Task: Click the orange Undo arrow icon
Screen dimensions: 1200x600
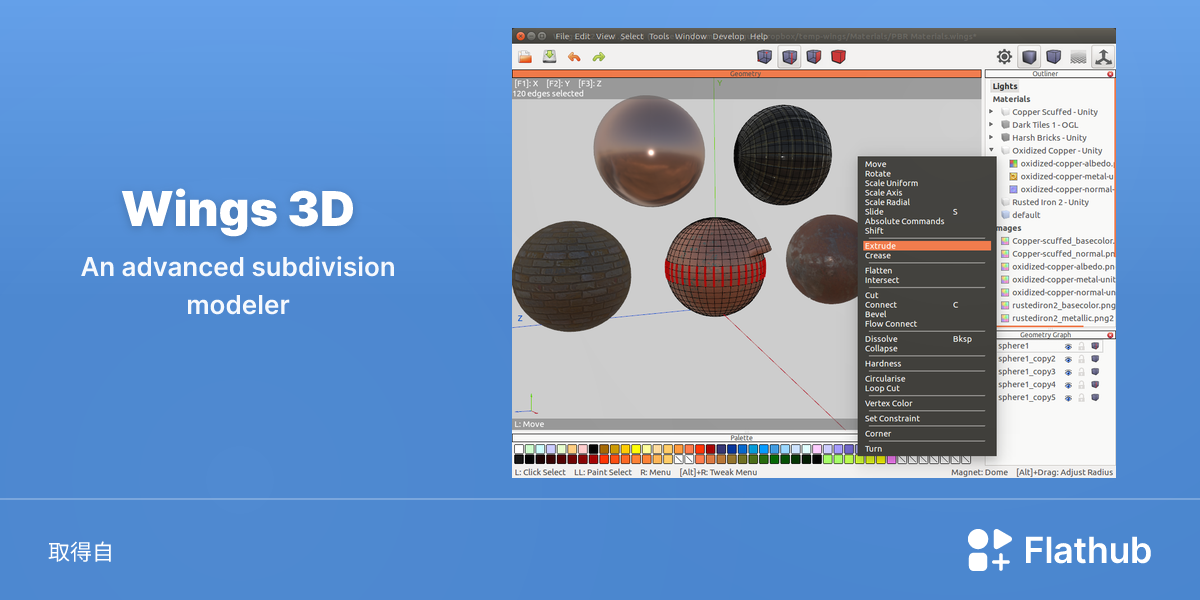Action: point(574,57)
